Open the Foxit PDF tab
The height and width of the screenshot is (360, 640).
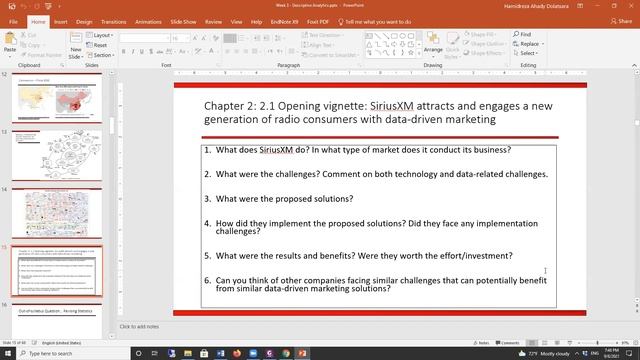pos(318,22)
